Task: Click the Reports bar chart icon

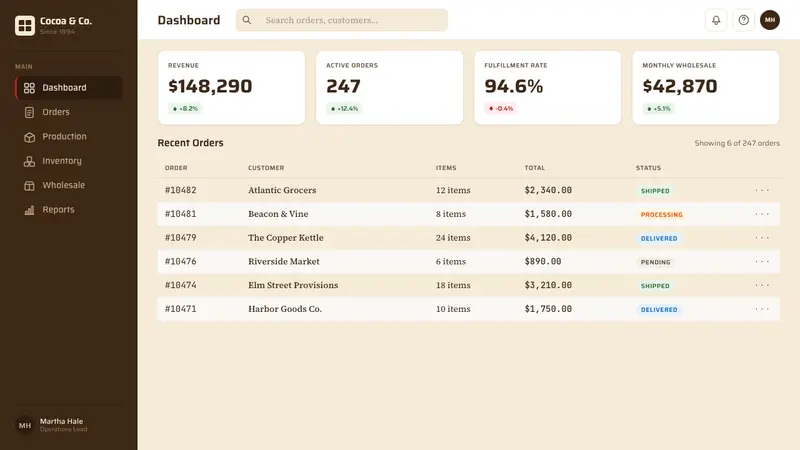Action: tap(29, 210)
